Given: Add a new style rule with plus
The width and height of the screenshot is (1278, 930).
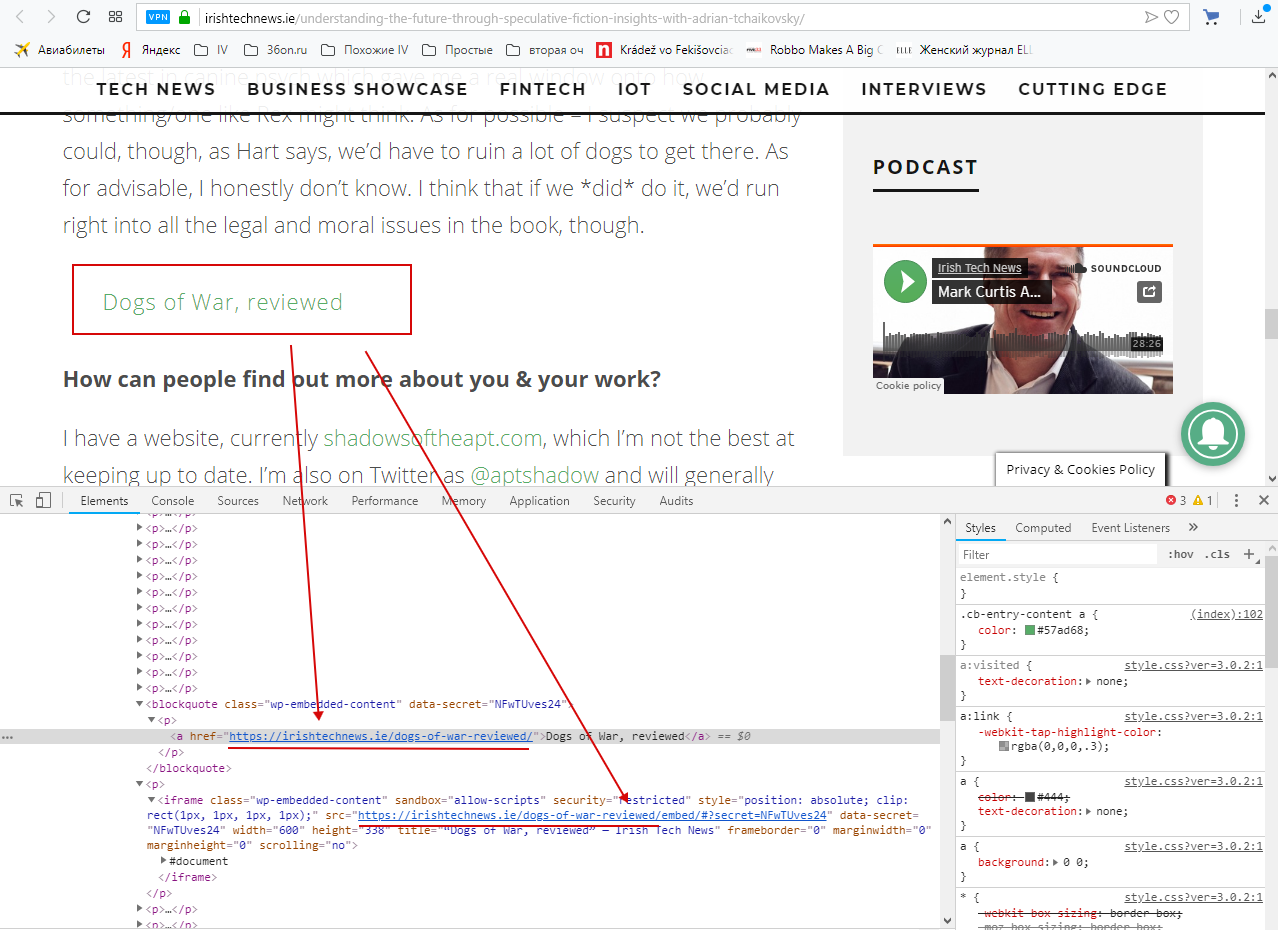Looking at the screenshot, I should click(x=1248, y=554).
